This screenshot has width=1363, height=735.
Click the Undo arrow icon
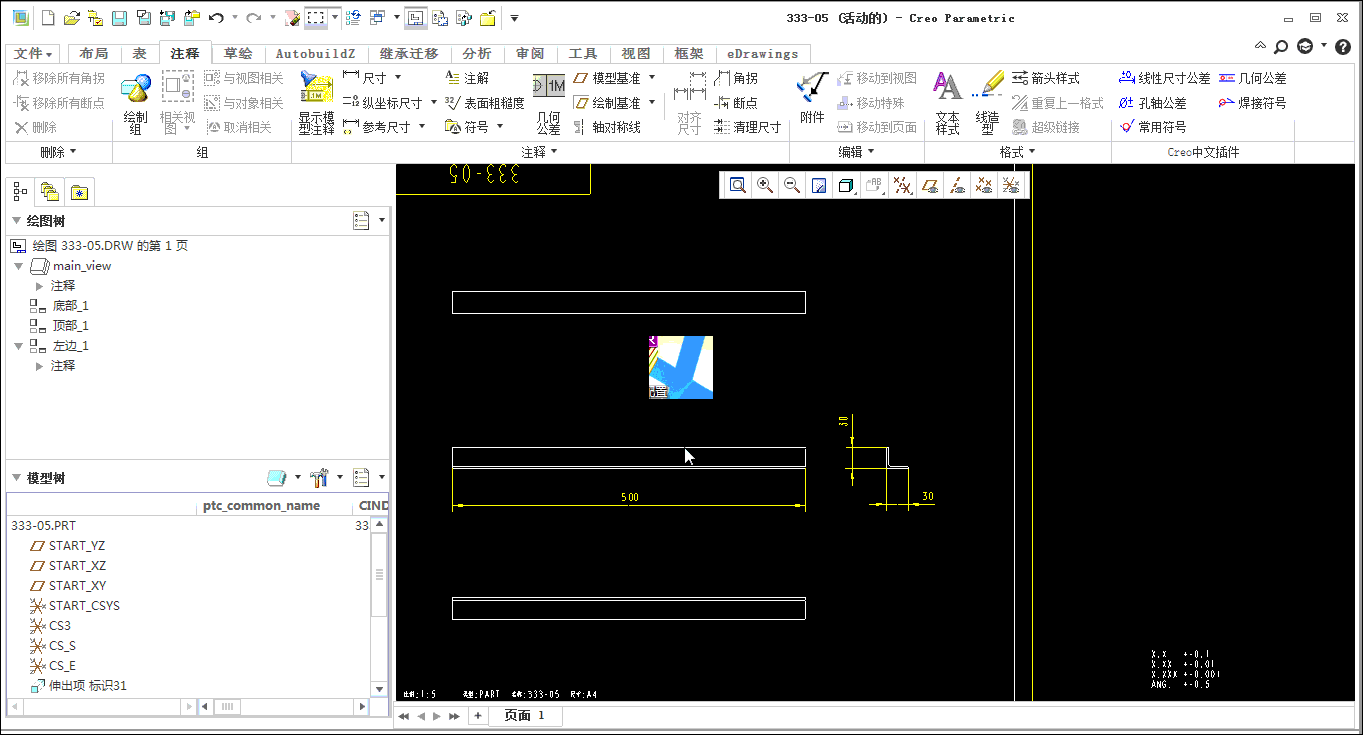click(x=216, y=18)
